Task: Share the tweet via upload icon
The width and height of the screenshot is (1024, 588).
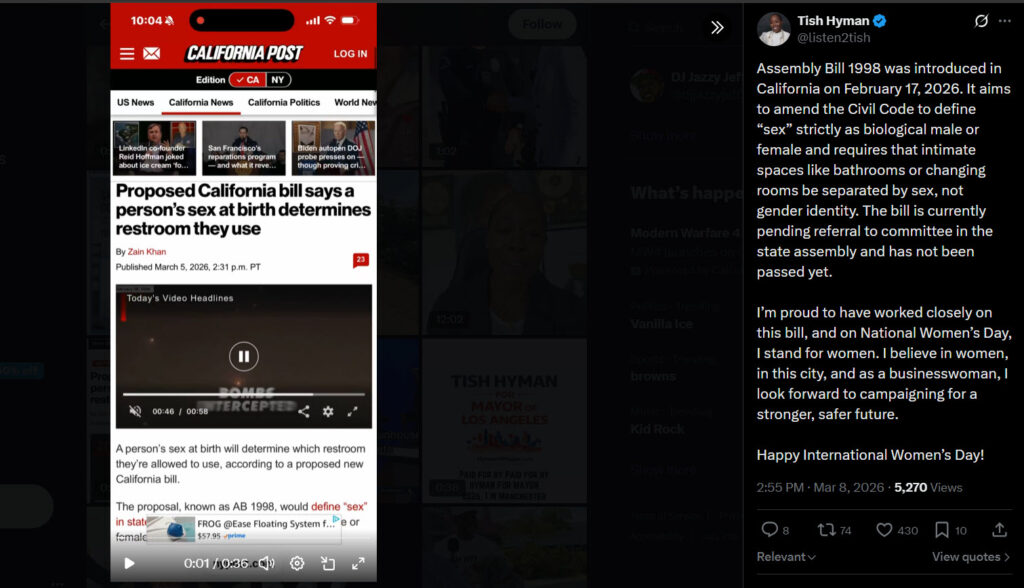Action: click(x=999, y=530)
